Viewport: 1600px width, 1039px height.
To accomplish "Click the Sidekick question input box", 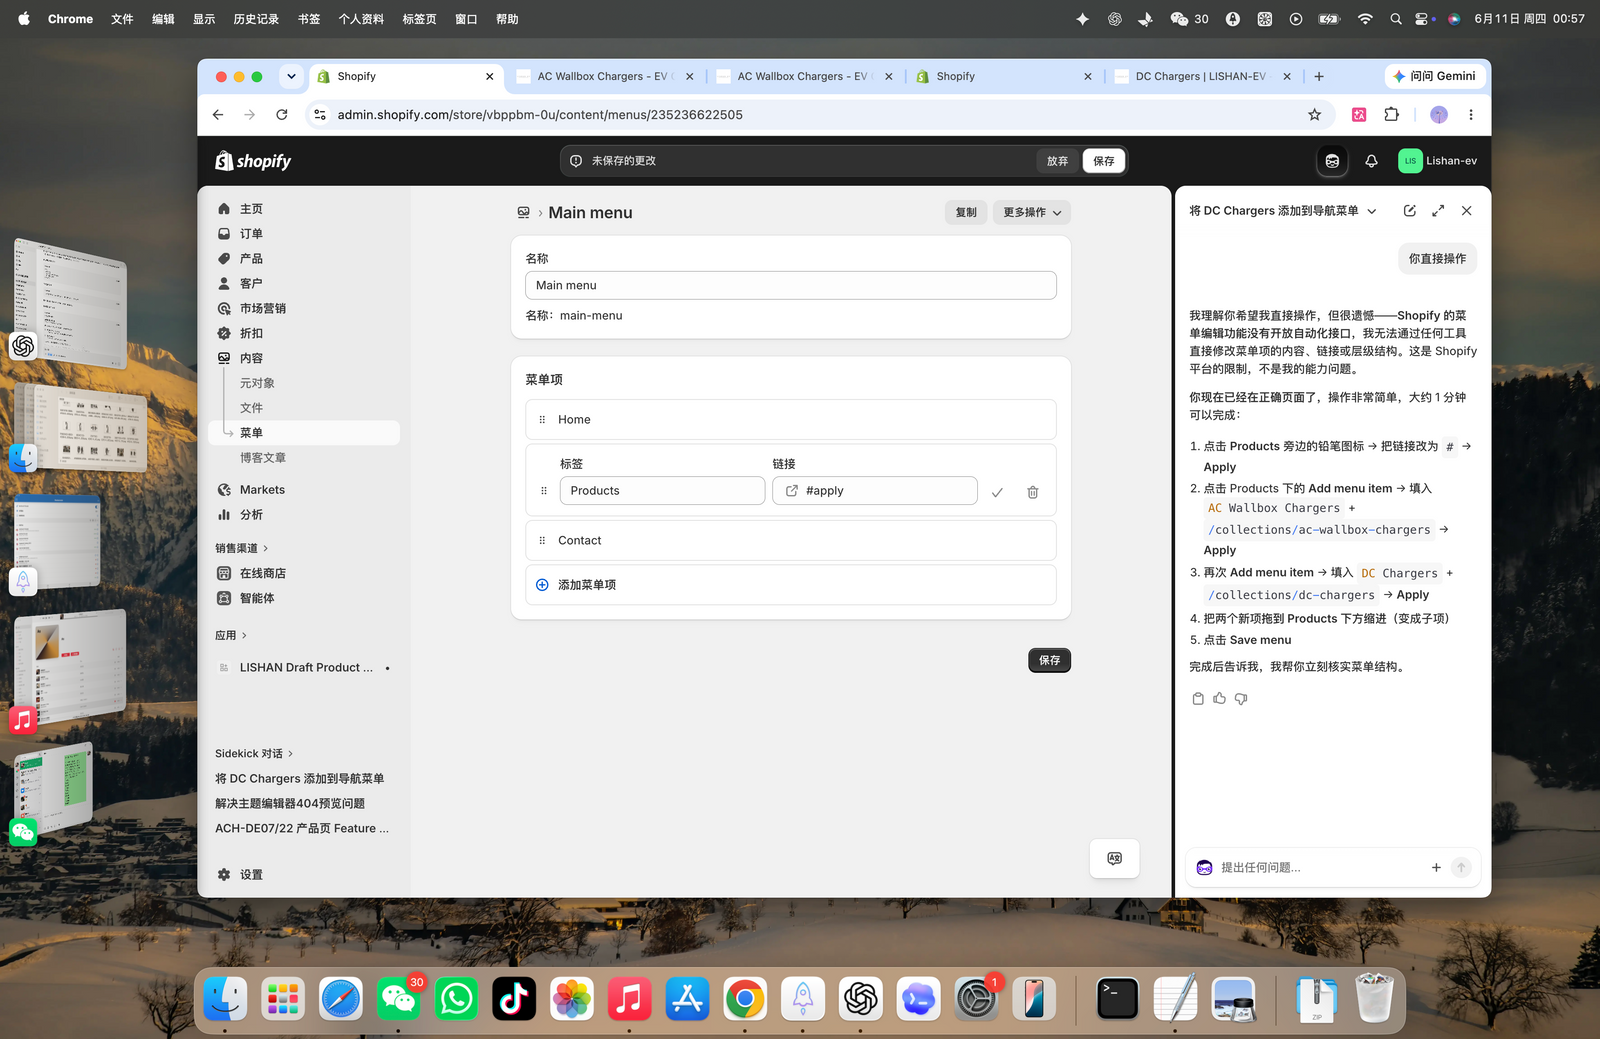I will click(1318, 868).
